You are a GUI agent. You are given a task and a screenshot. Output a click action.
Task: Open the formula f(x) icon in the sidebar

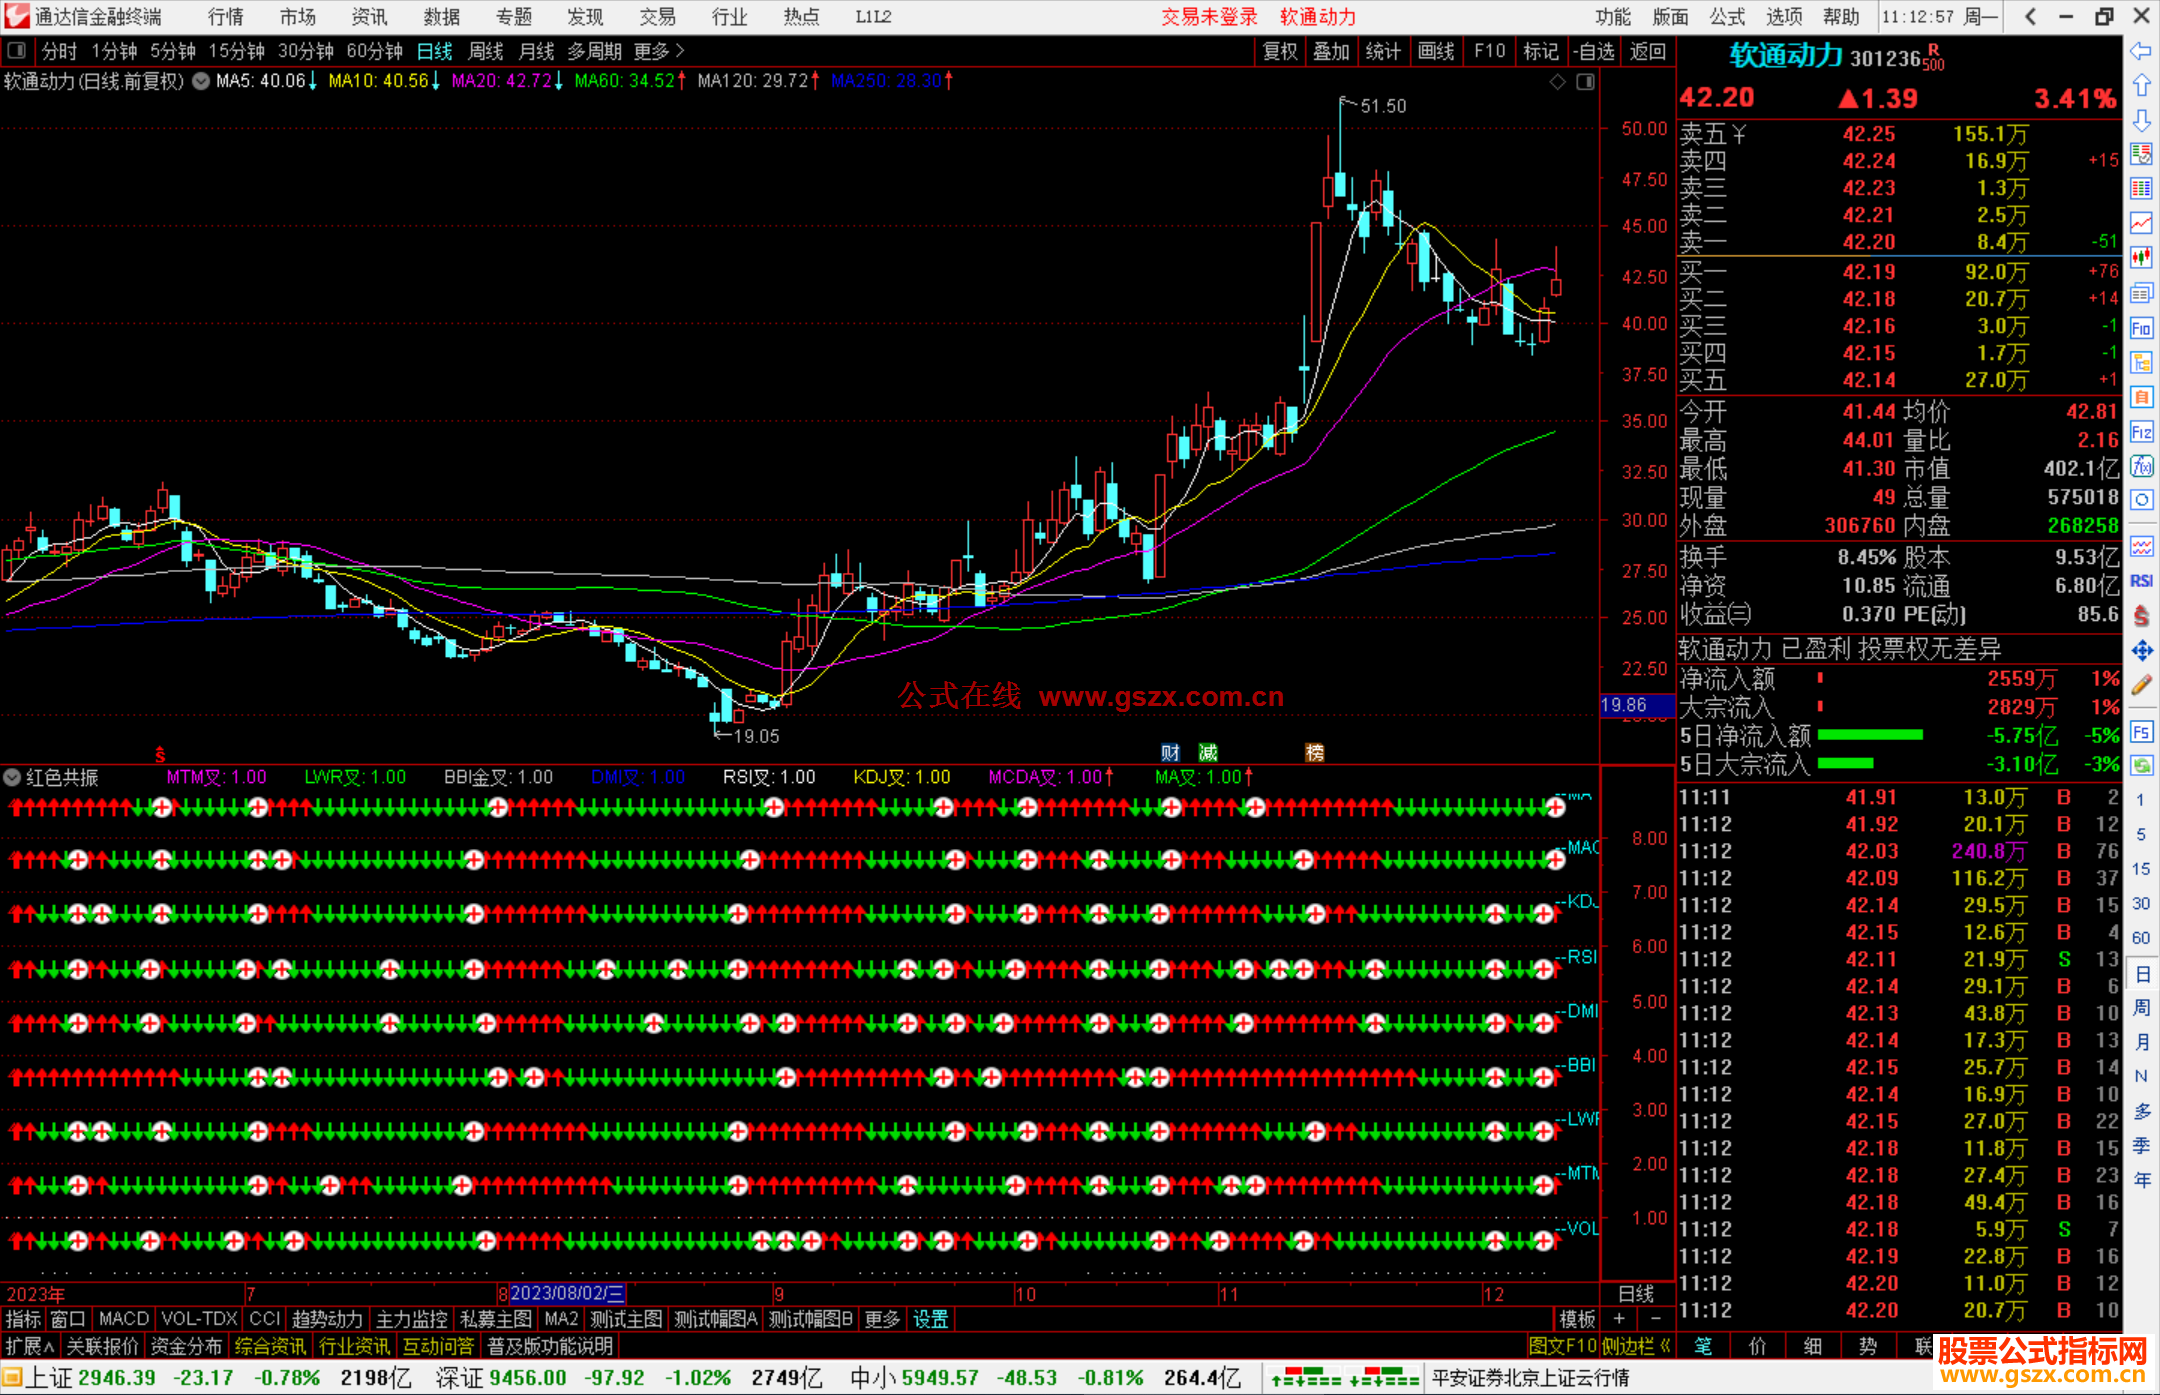pos(2141,466)
